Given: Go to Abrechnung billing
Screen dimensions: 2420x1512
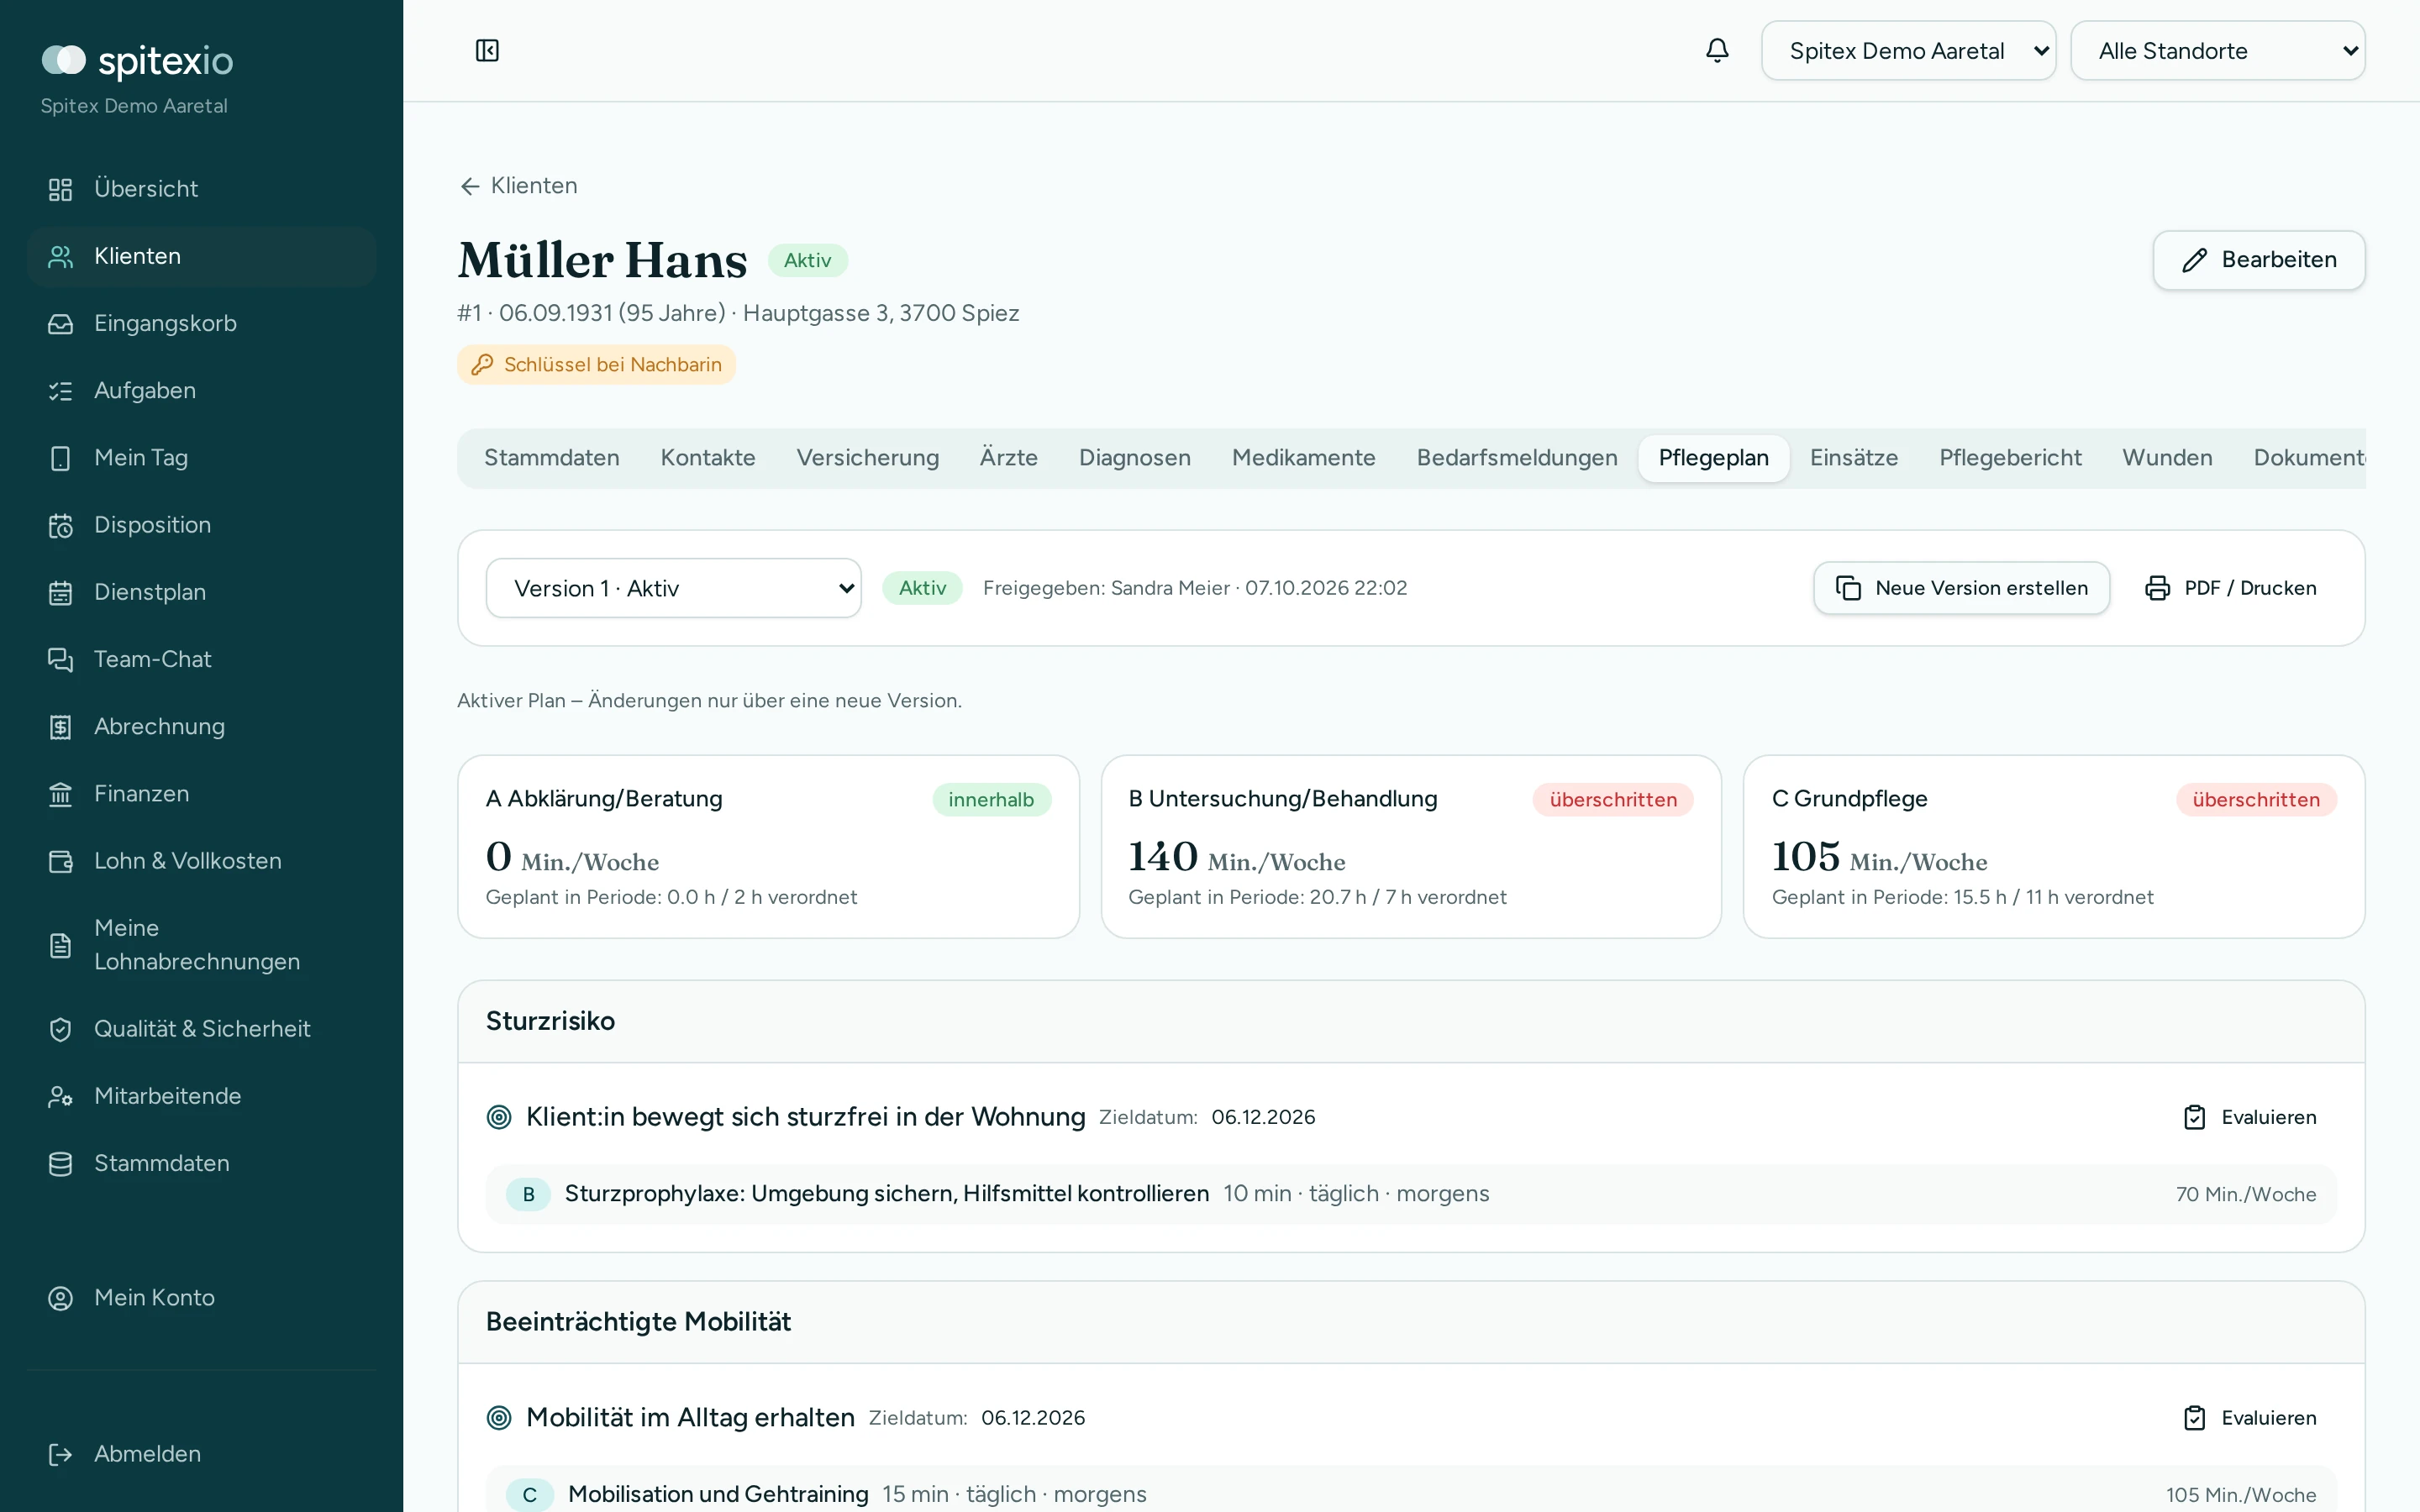Looking at the screenshot, I should point(201,726).
